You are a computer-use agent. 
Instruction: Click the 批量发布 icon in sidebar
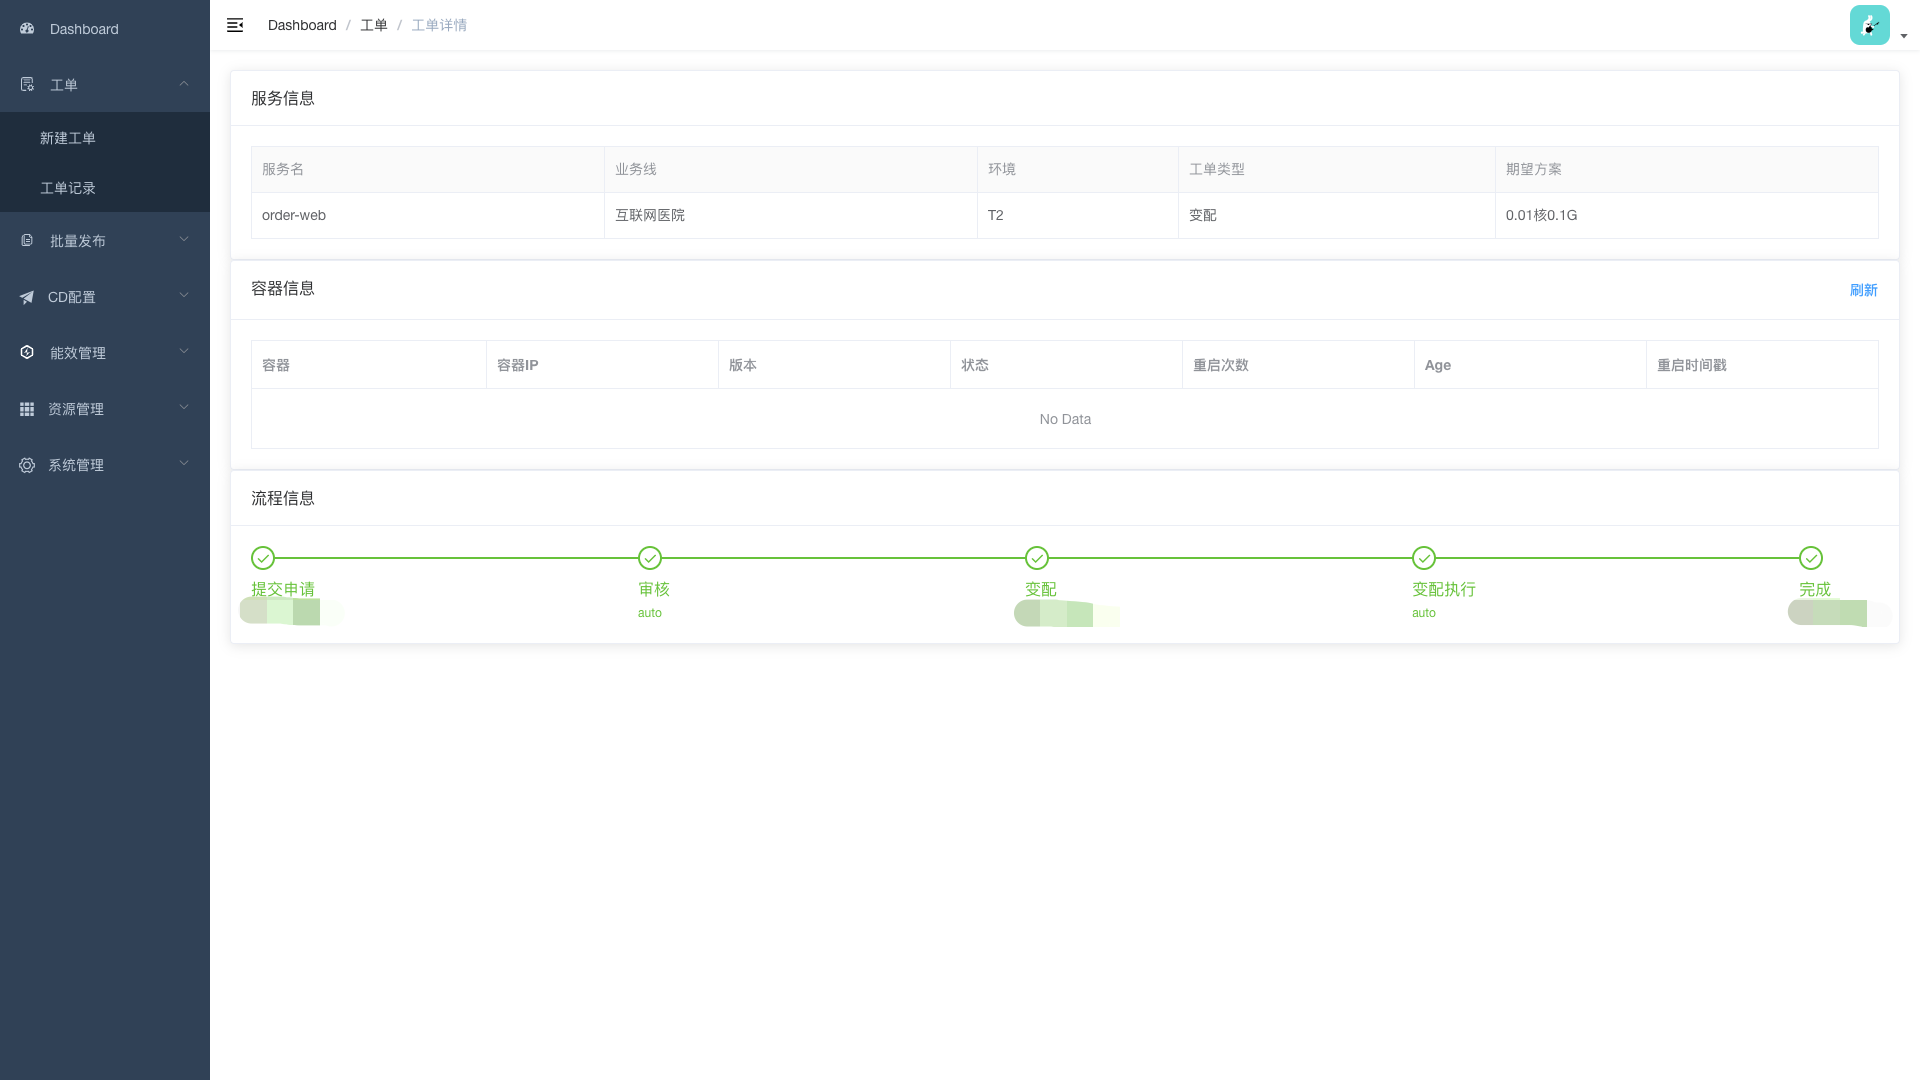27,241
